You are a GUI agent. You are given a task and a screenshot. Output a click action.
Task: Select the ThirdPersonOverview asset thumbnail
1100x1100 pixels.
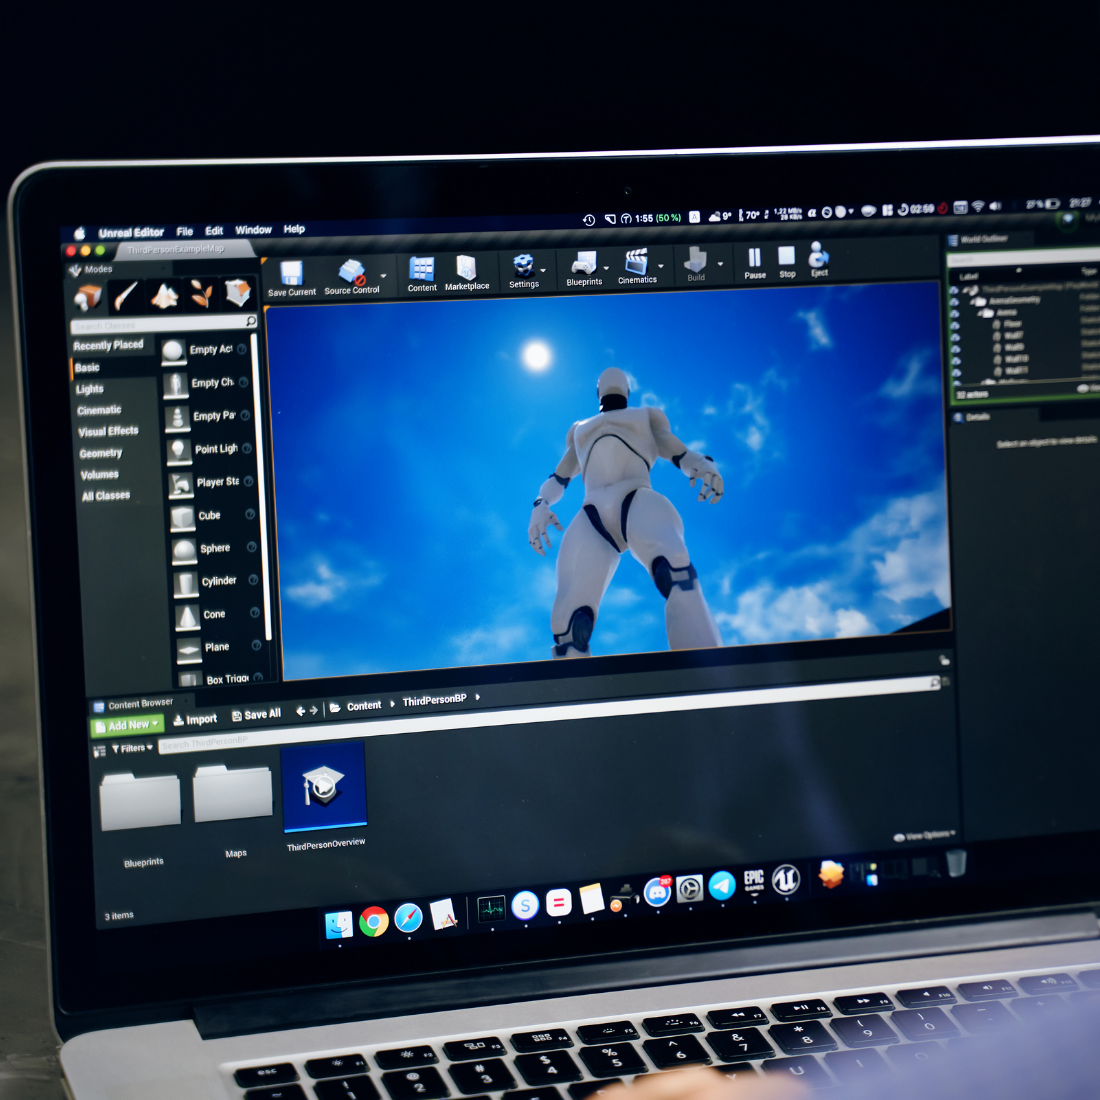pos(324,786)
